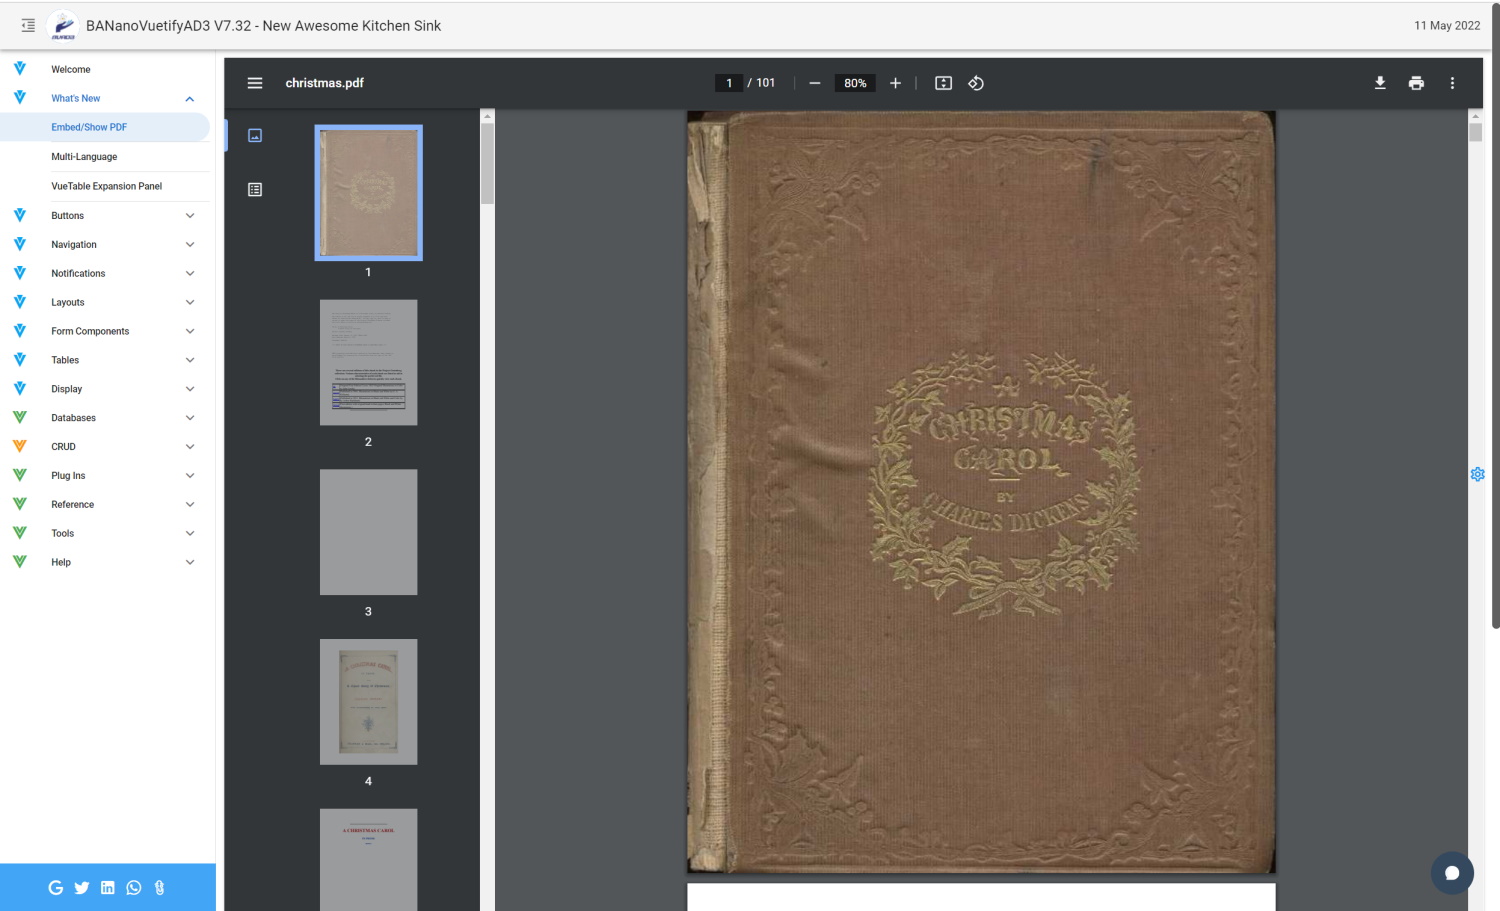
Task: Click the Form Components label
Action: pyautogui.click(x=90, y=332)
